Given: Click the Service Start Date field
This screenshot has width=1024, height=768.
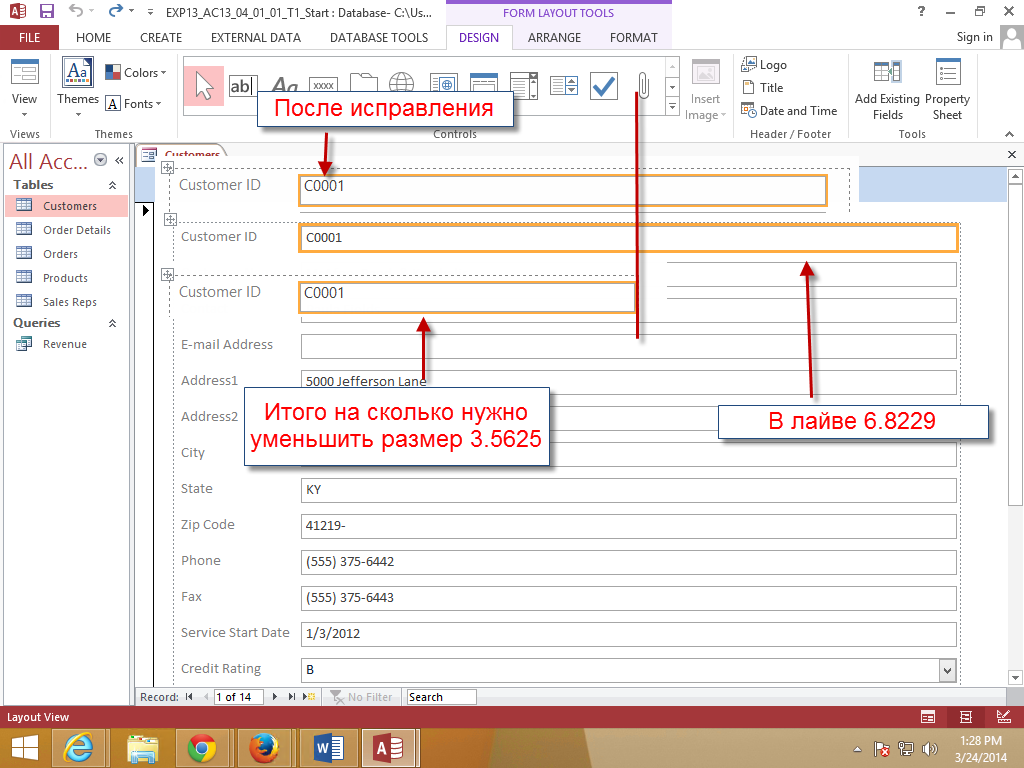Looking at the screenshot, I should click(x=628, y=633).
